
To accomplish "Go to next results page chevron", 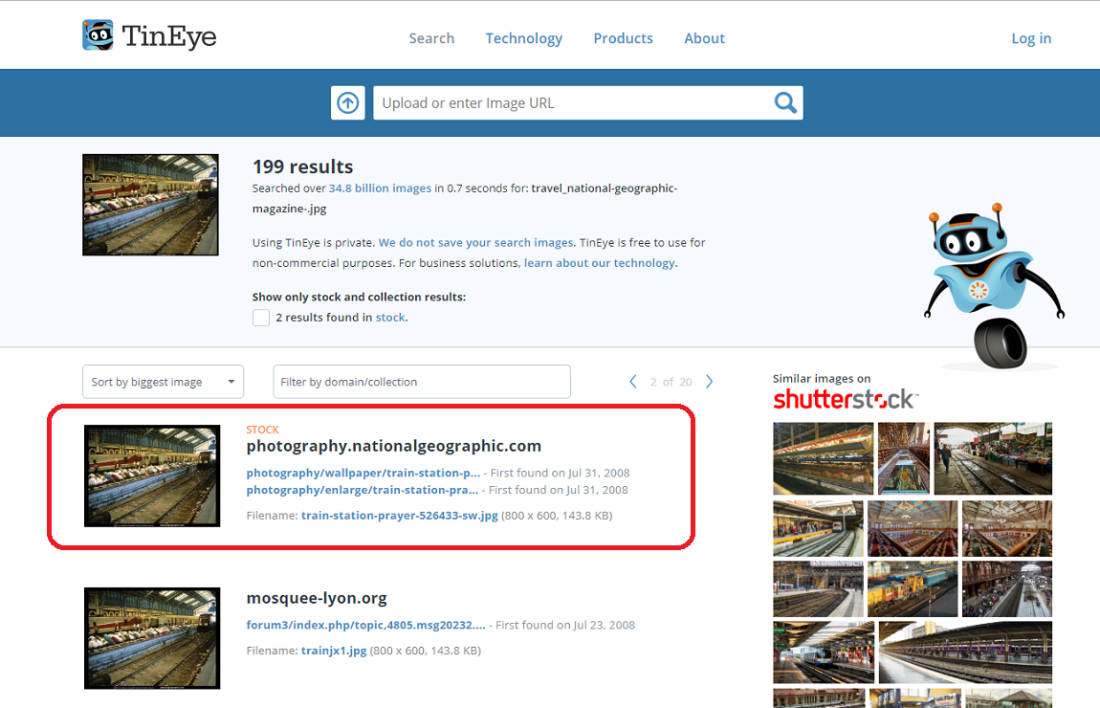I will pyautogui.click(x=709, y=382).
